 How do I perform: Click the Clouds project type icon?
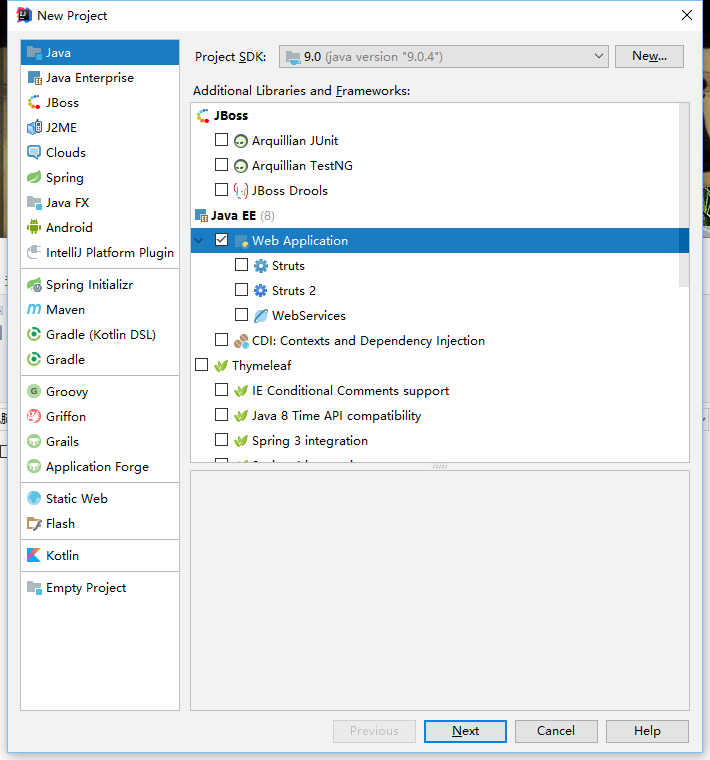coord(35,153)
